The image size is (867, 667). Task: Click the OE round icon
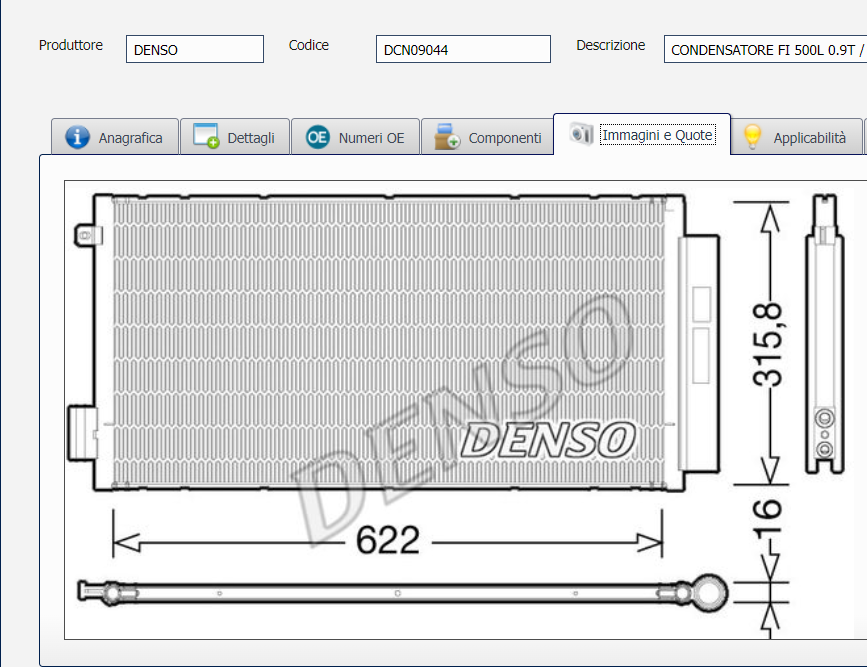tap(318, 137)
